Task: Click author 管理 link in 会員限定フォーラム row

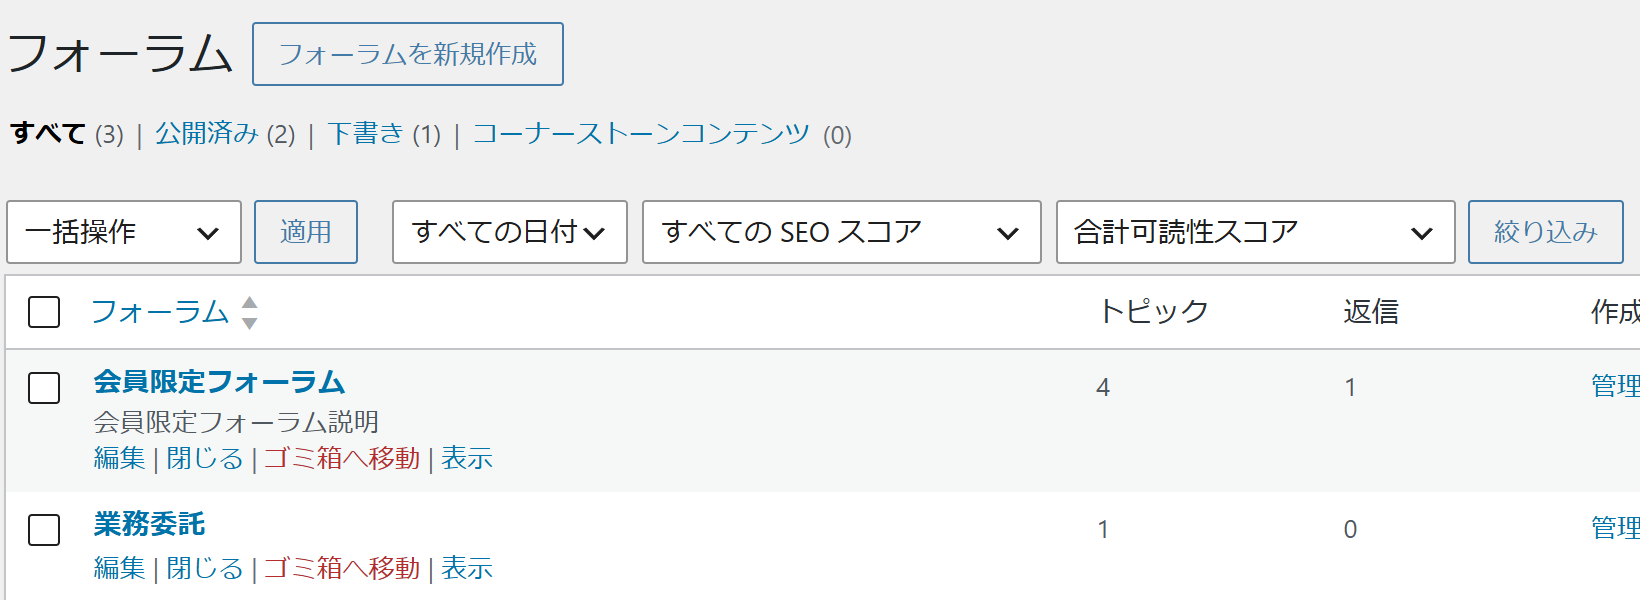Action: (1615, 386)
